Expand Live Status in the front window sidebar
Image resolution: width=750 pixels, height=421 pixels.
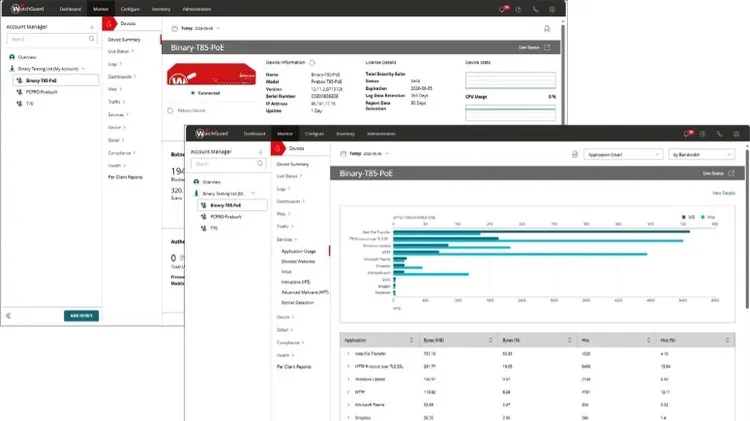289,176
